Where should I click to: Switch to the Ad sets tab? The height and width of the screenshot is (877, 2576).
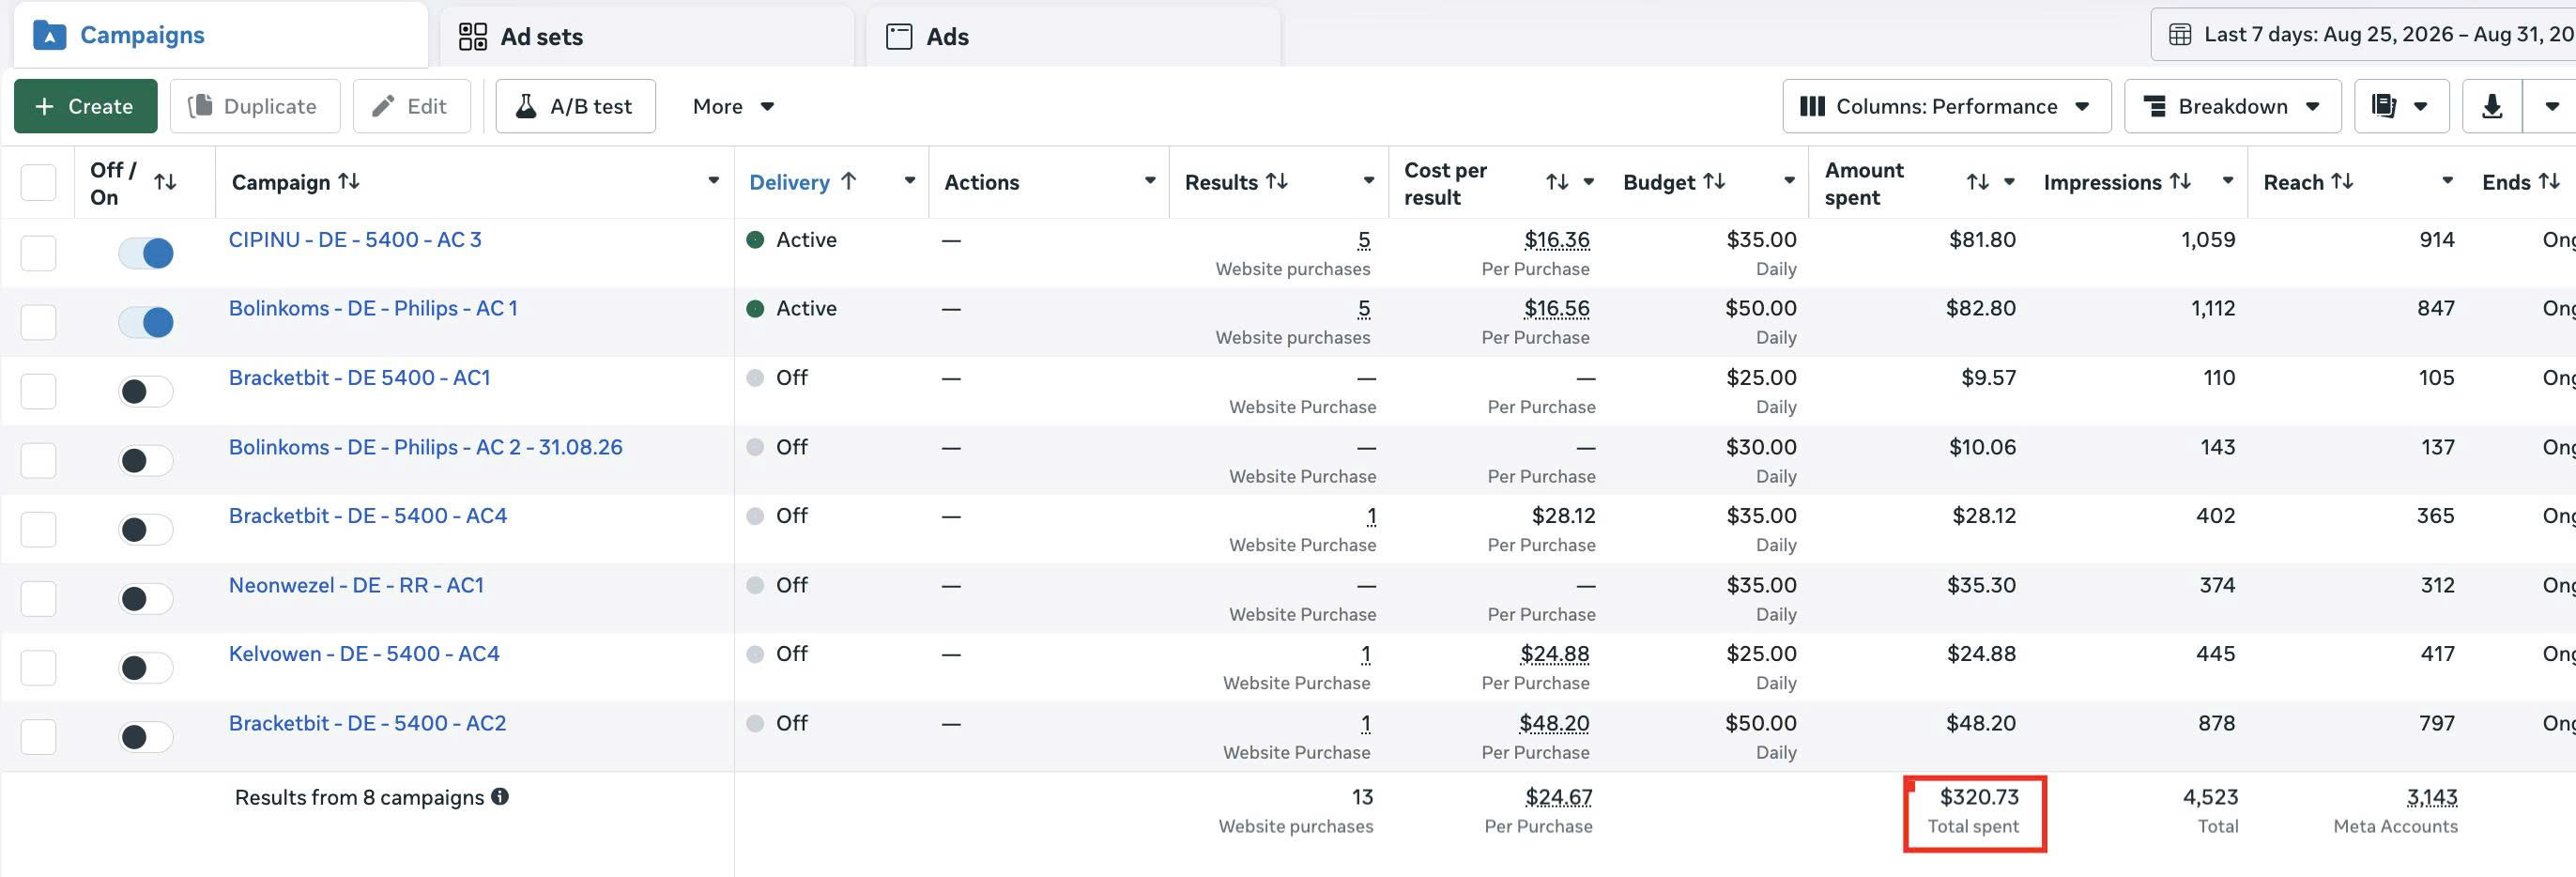coord(647,37)
